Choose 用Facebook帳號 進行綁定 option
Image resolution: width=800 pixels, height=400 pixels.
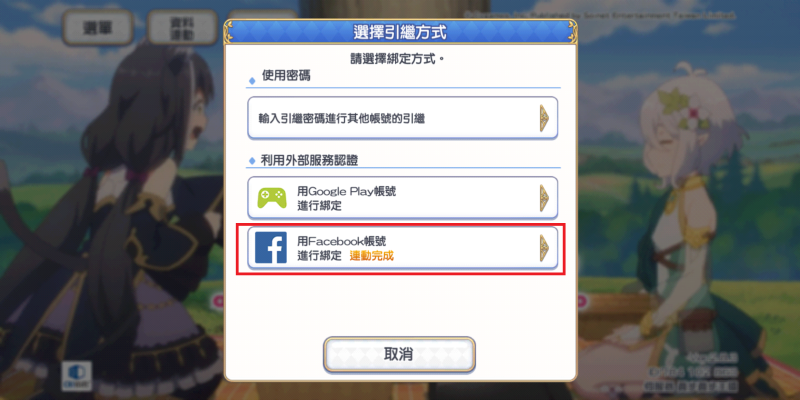(x=403, y=248)
